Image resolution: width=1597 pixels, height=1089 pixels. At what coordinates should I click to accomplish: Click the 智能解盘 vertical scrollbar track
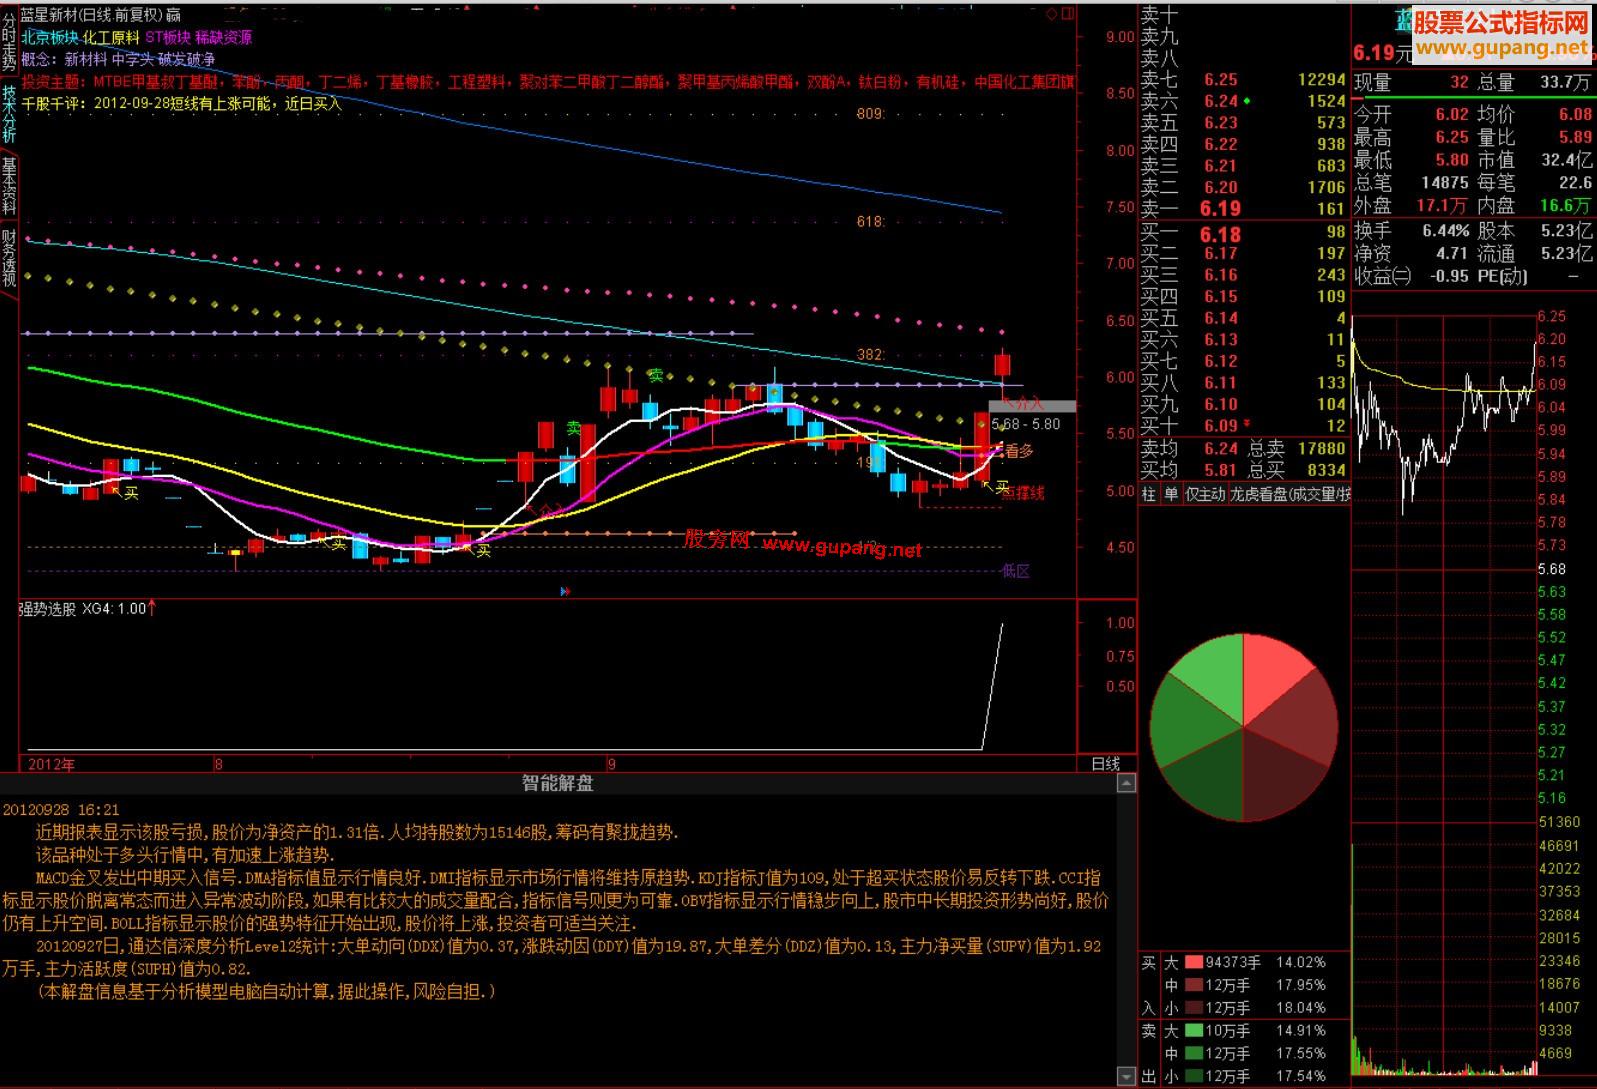[1126, 931]
